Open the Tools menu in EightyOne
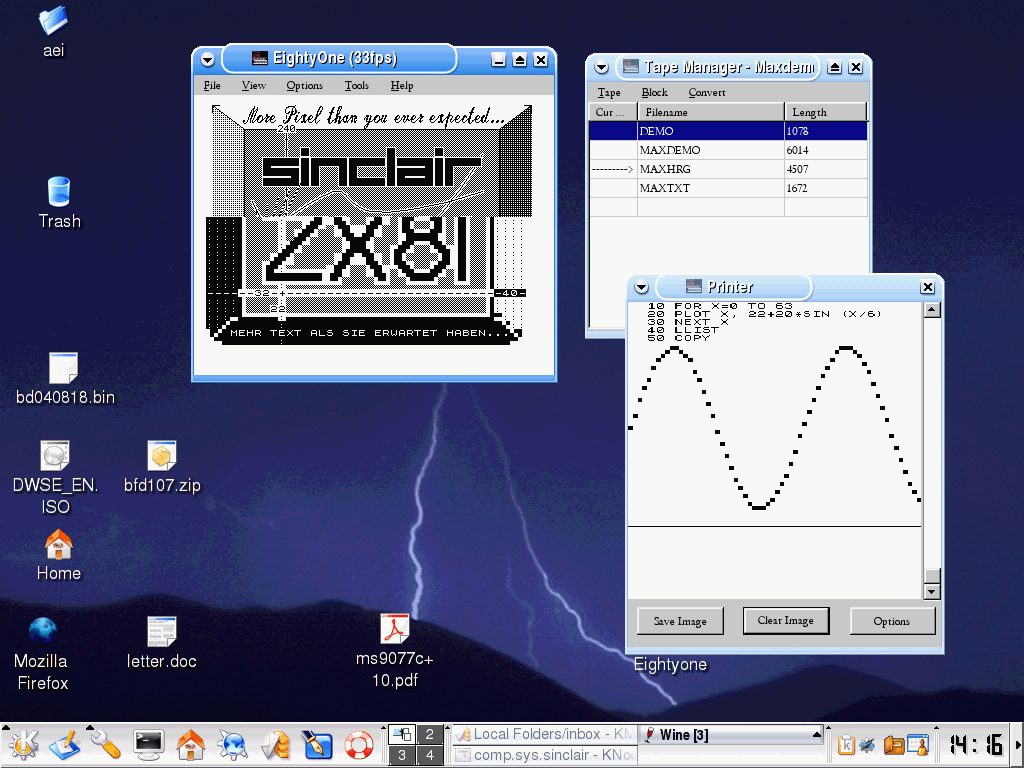 tap(357, 86)
